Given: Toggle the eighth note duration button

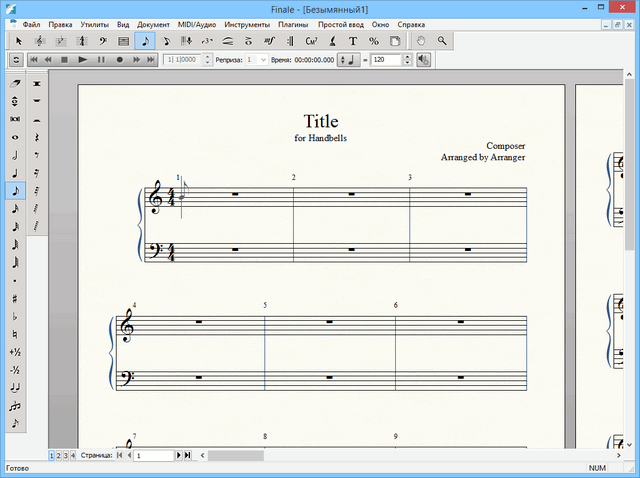Looking at the screenshot, I should pos(15,190).
